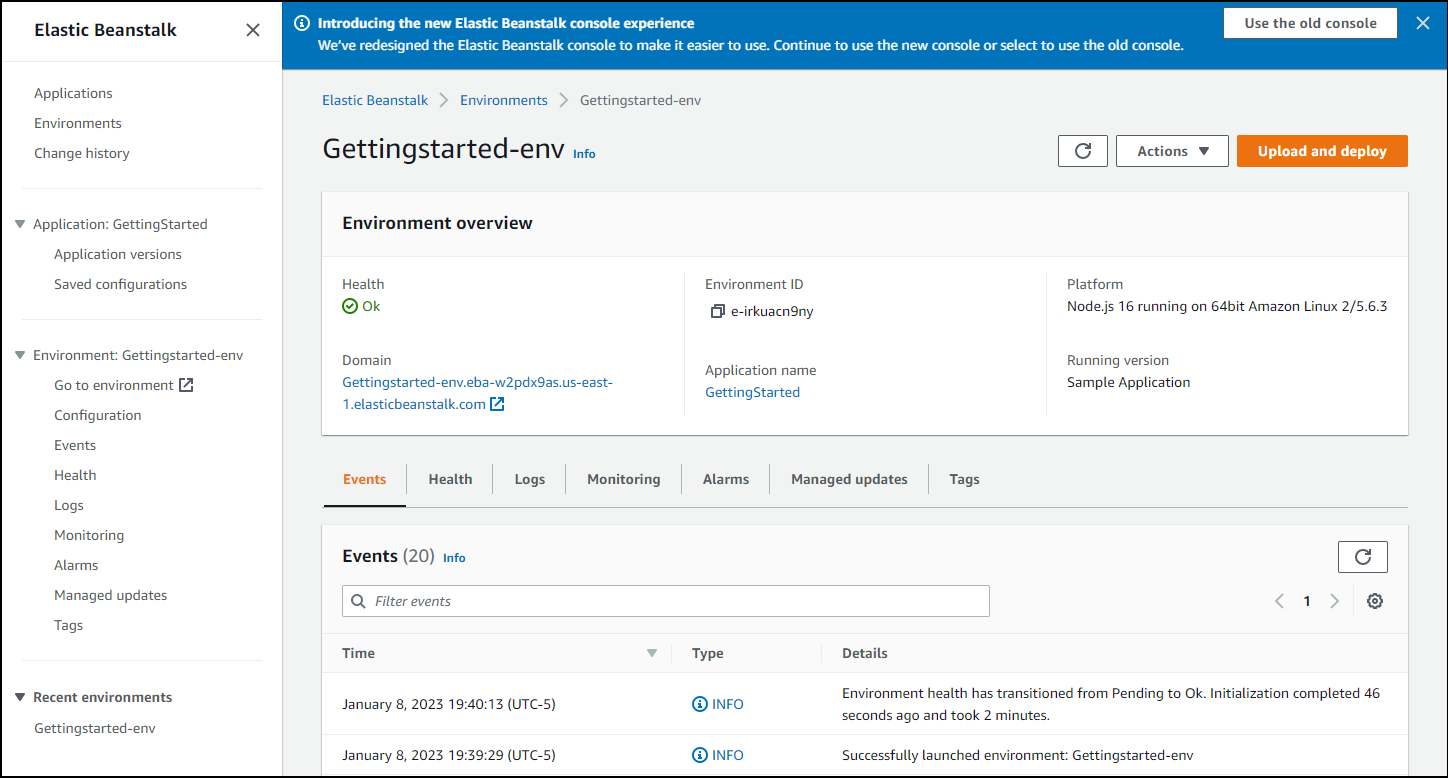Go to next events page arrow

click(x=1334, y=601)
